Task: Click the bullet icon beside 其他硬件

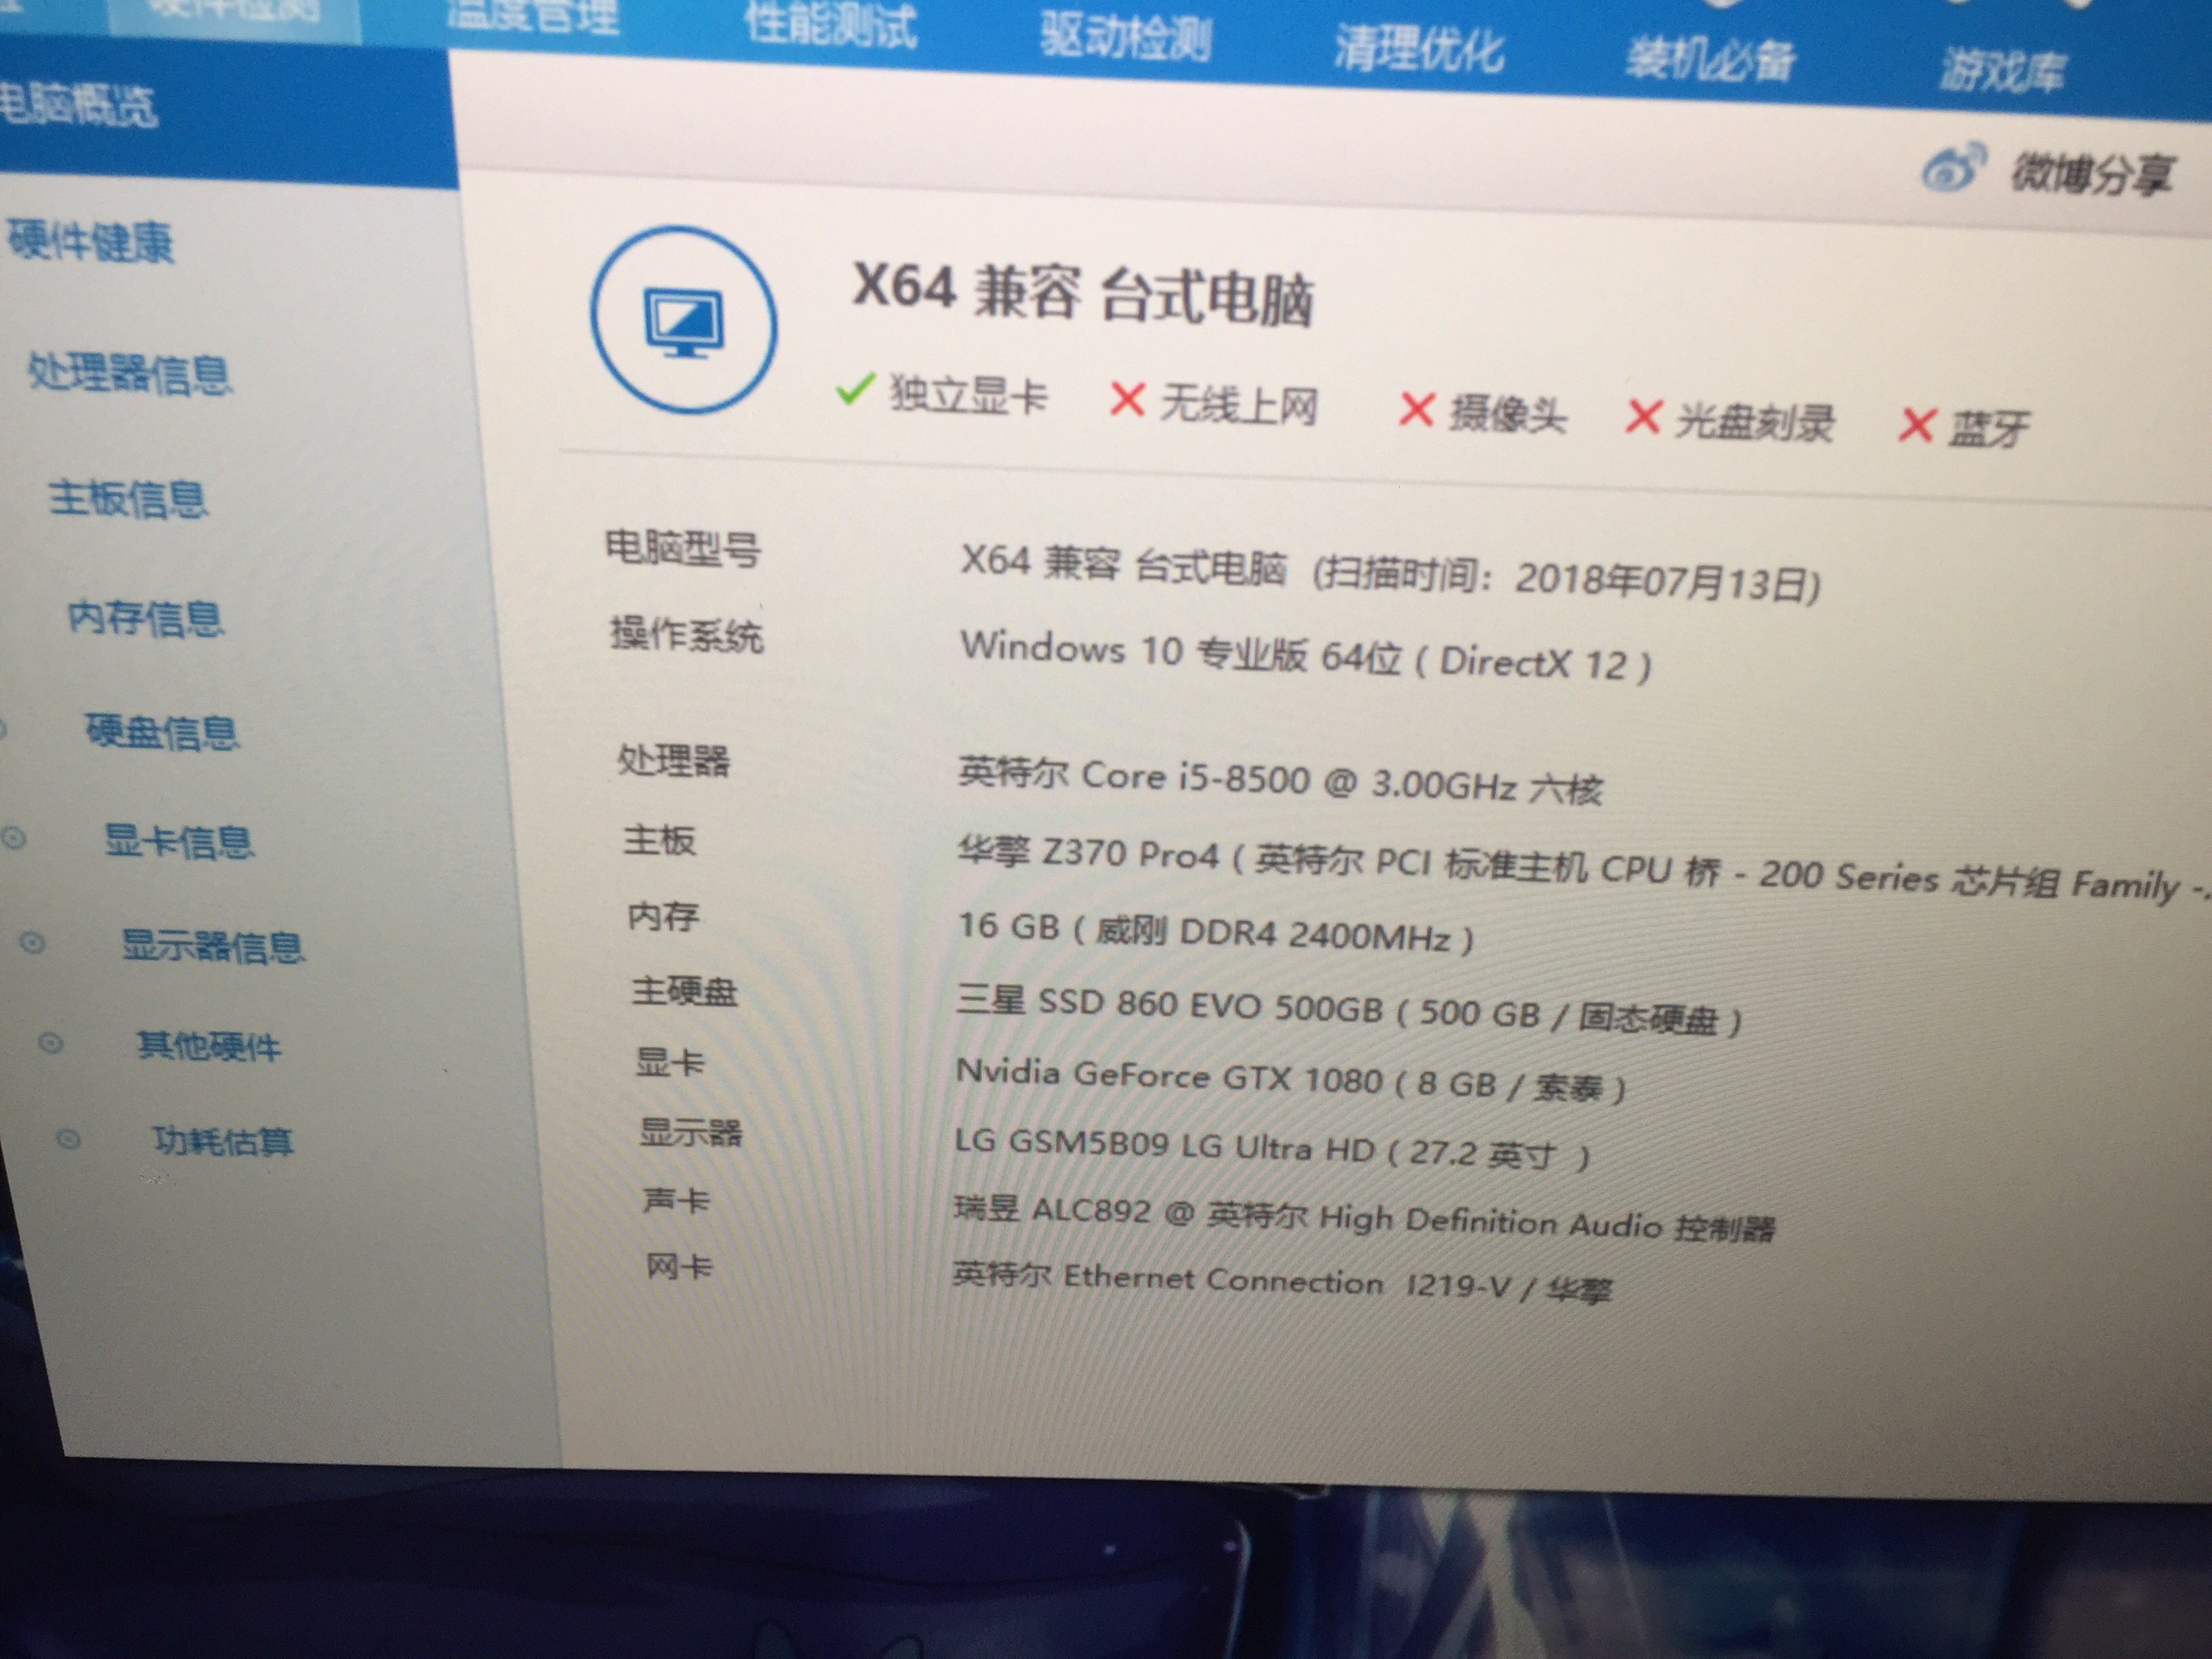Action: click(x=51, y=1044)
